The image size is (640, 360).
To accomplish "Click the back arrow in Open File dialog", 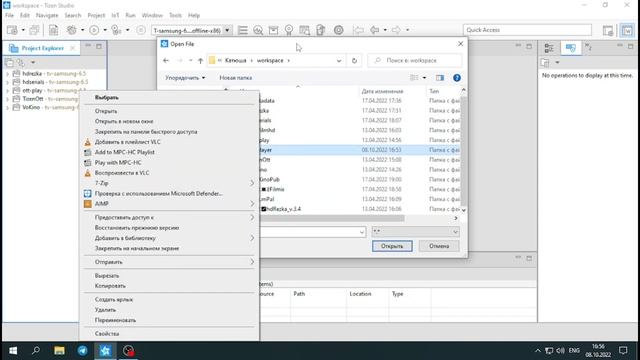I will 166,60.
